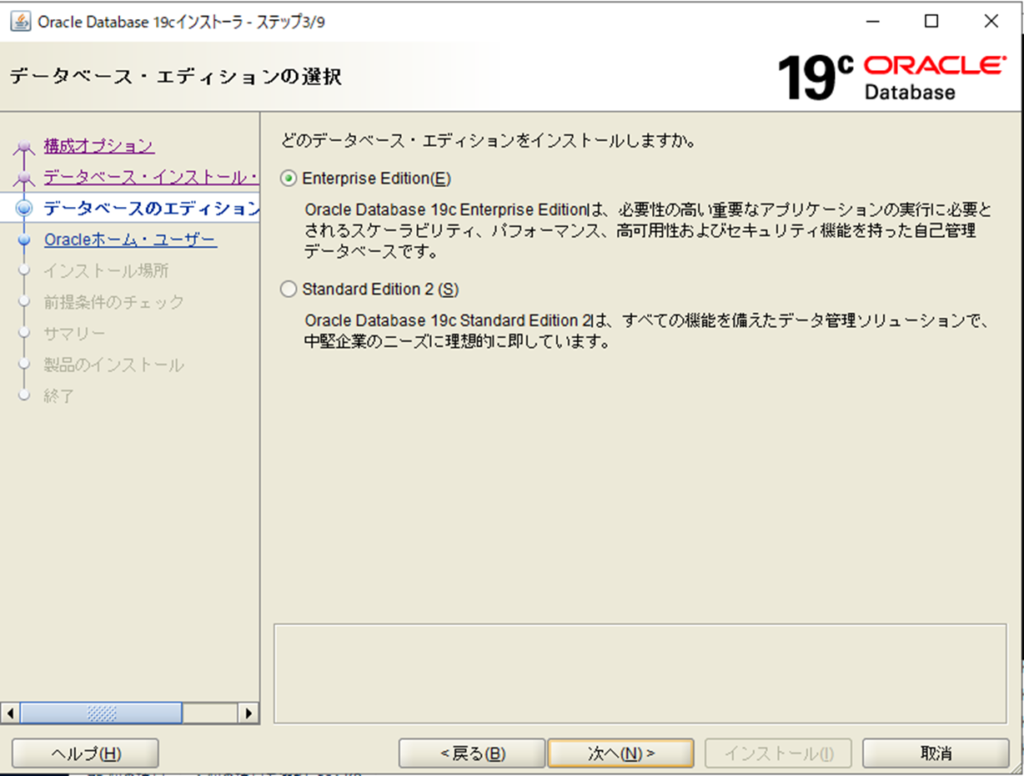Click the empty message area at bottom
Viewport: 1024px width, 776px height.
pyautogui.click(x=639, y=673)
